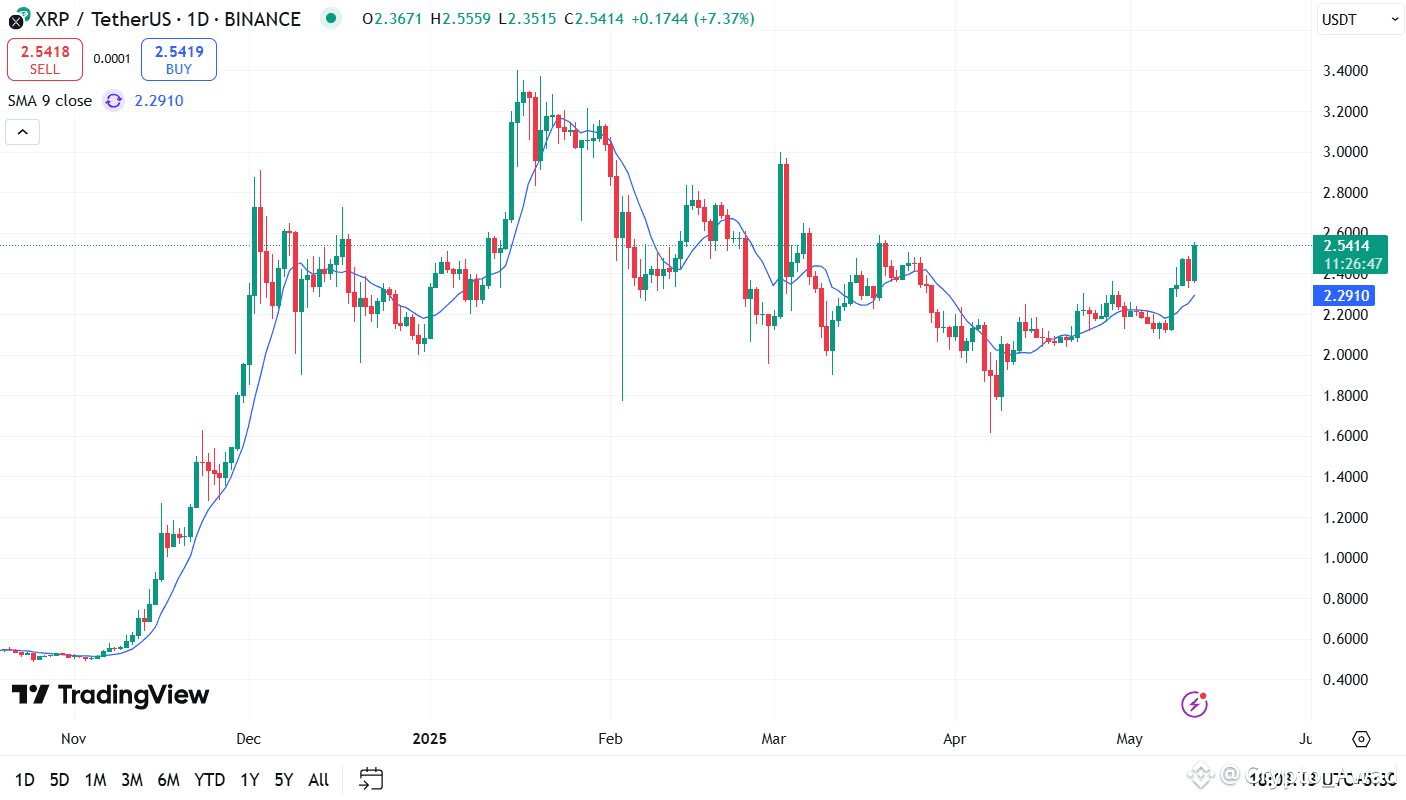This screenshot has height=800, width=1406.
Task: Collapse the buy/sell panel with the chevron
Action: coord(22,131)
